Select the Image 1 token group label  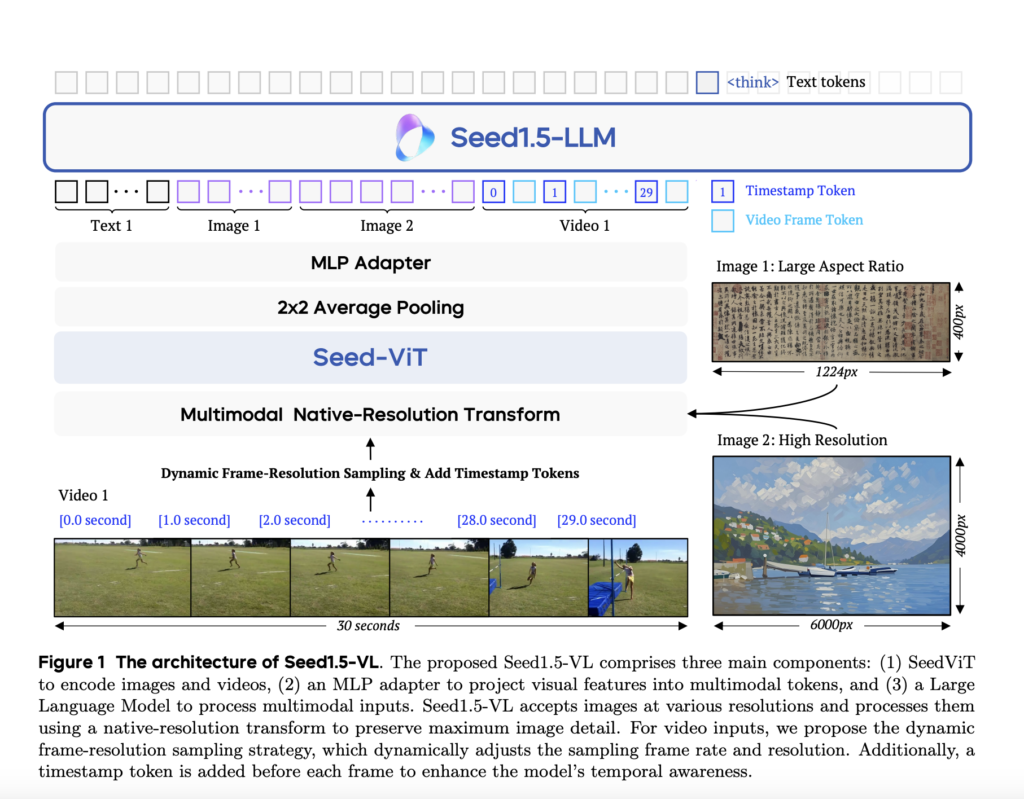[x=233, y=225]
